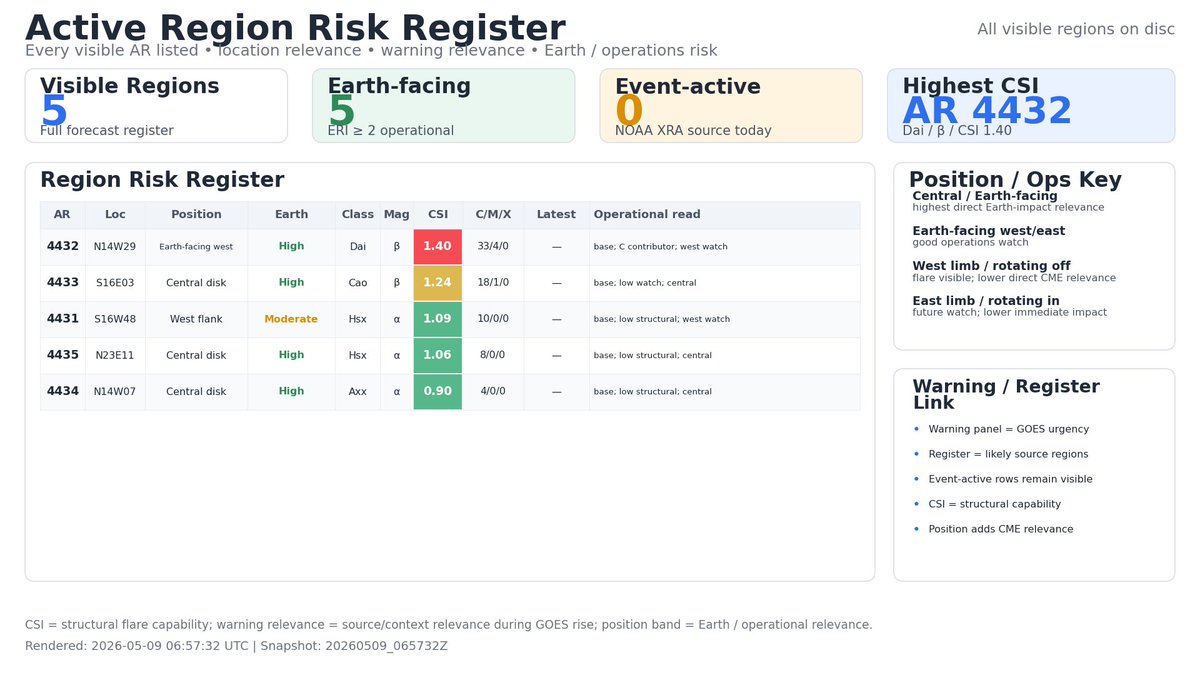Click flare count 10/0/0
Screen dimensions: 1200x675
tap(493, 319)
